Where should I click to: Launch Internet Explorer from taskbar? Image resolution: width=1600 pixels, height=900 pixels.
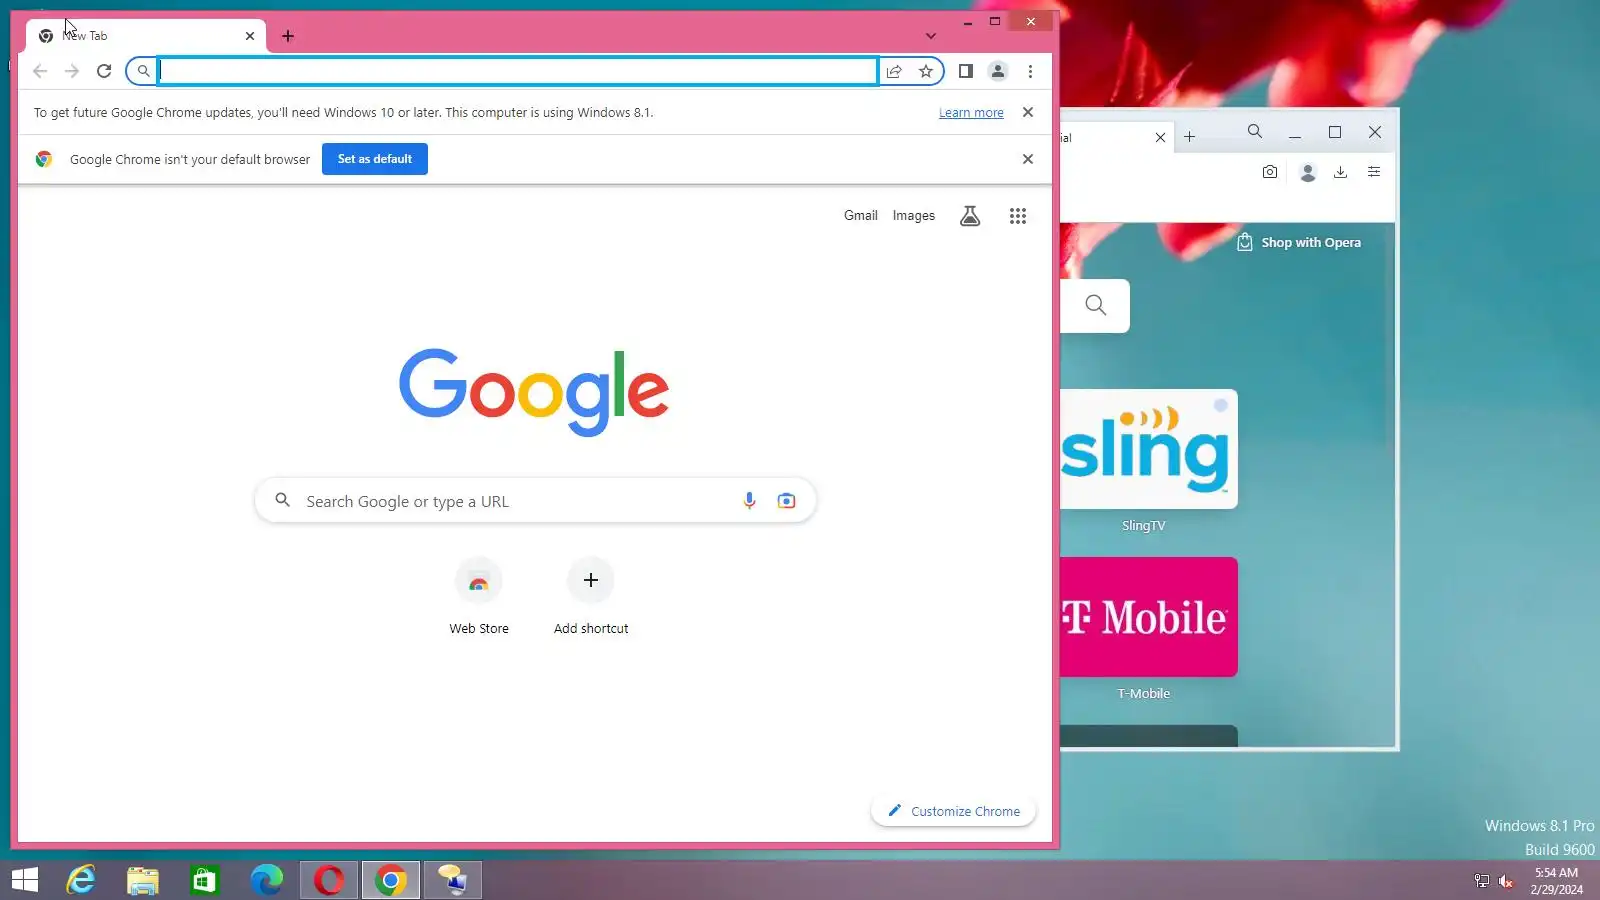[81, 880]
